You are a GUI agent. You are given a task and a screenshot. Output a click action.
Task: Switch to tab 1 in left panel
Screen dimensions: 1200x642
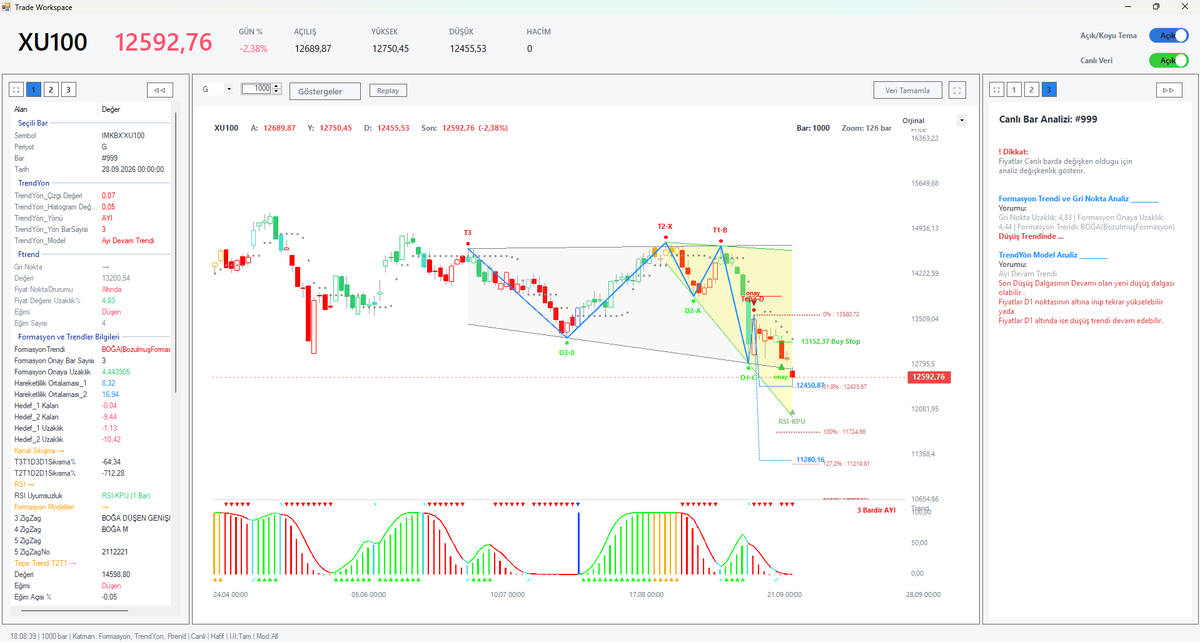tap(34, 90)
